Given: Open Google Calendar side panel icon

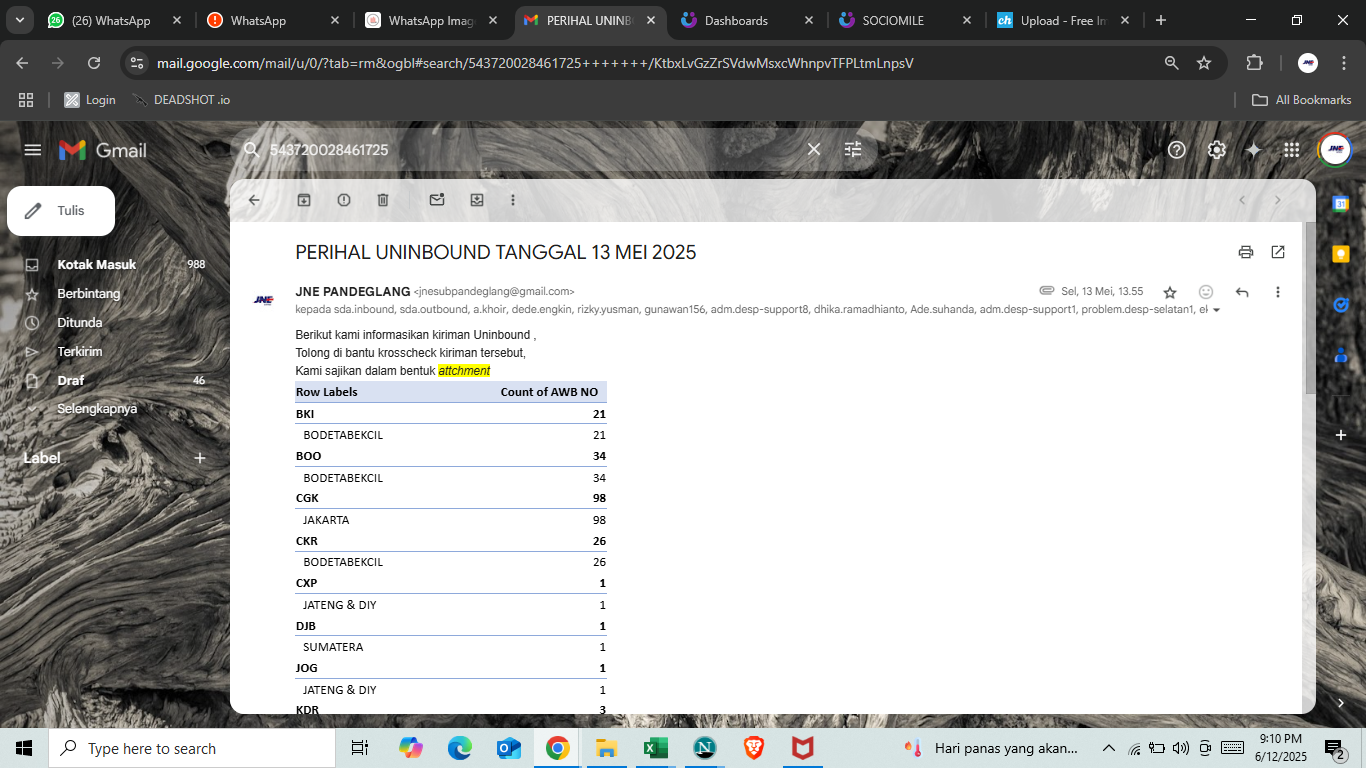Looking at the screenshot, I should pos(1341,204).
